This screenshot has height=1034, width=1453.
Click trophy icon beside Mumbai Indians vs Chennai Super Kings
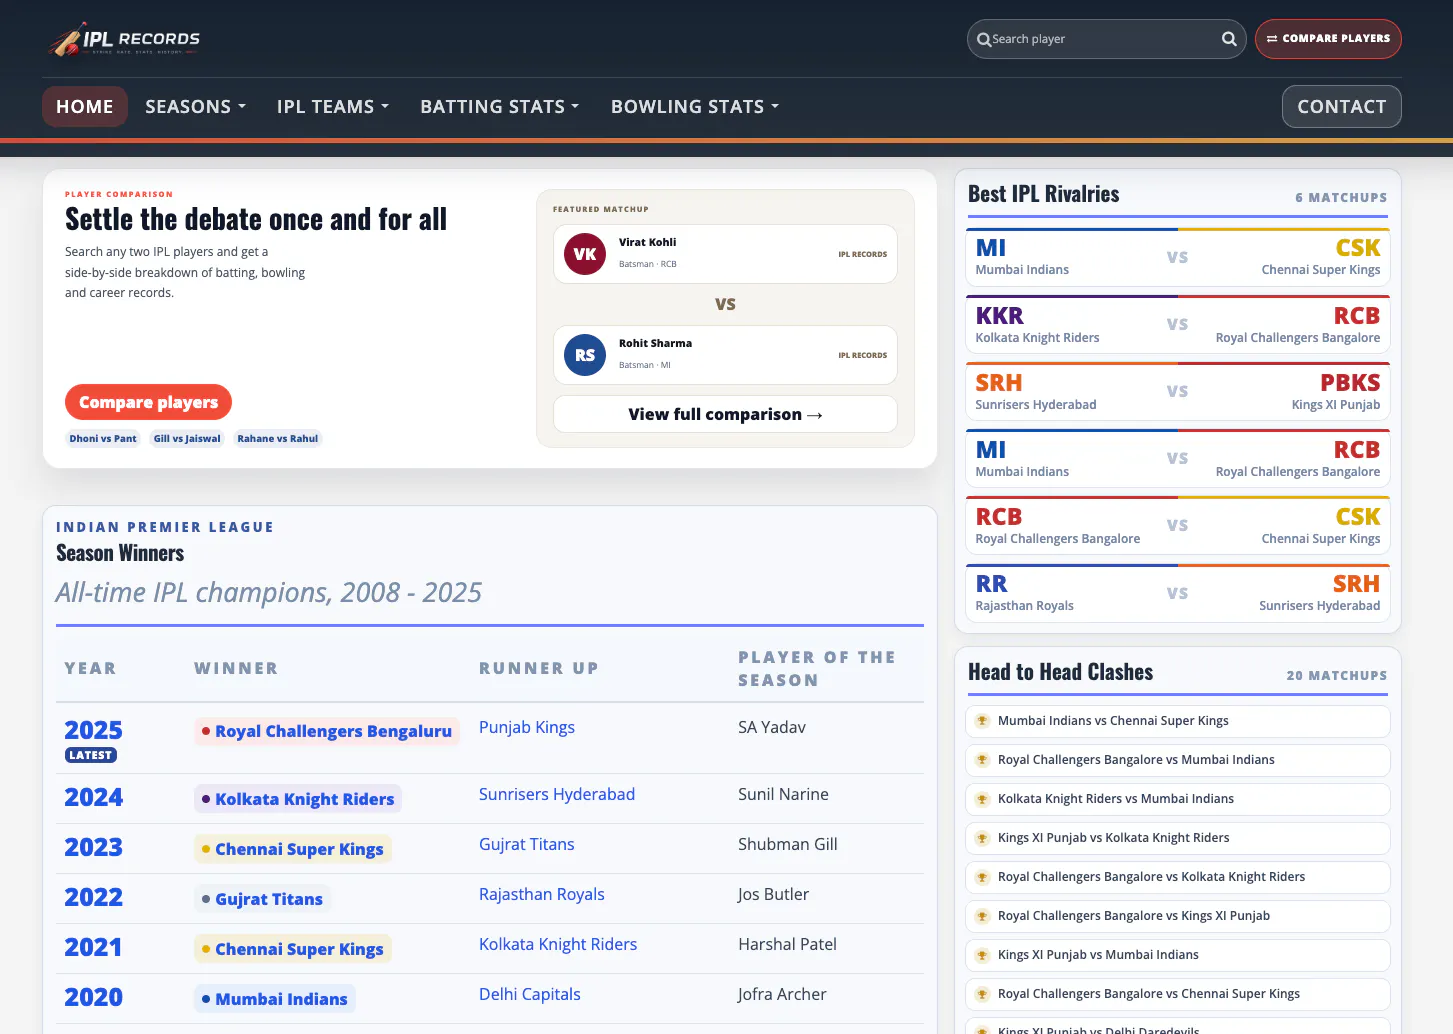pos(982,721)
